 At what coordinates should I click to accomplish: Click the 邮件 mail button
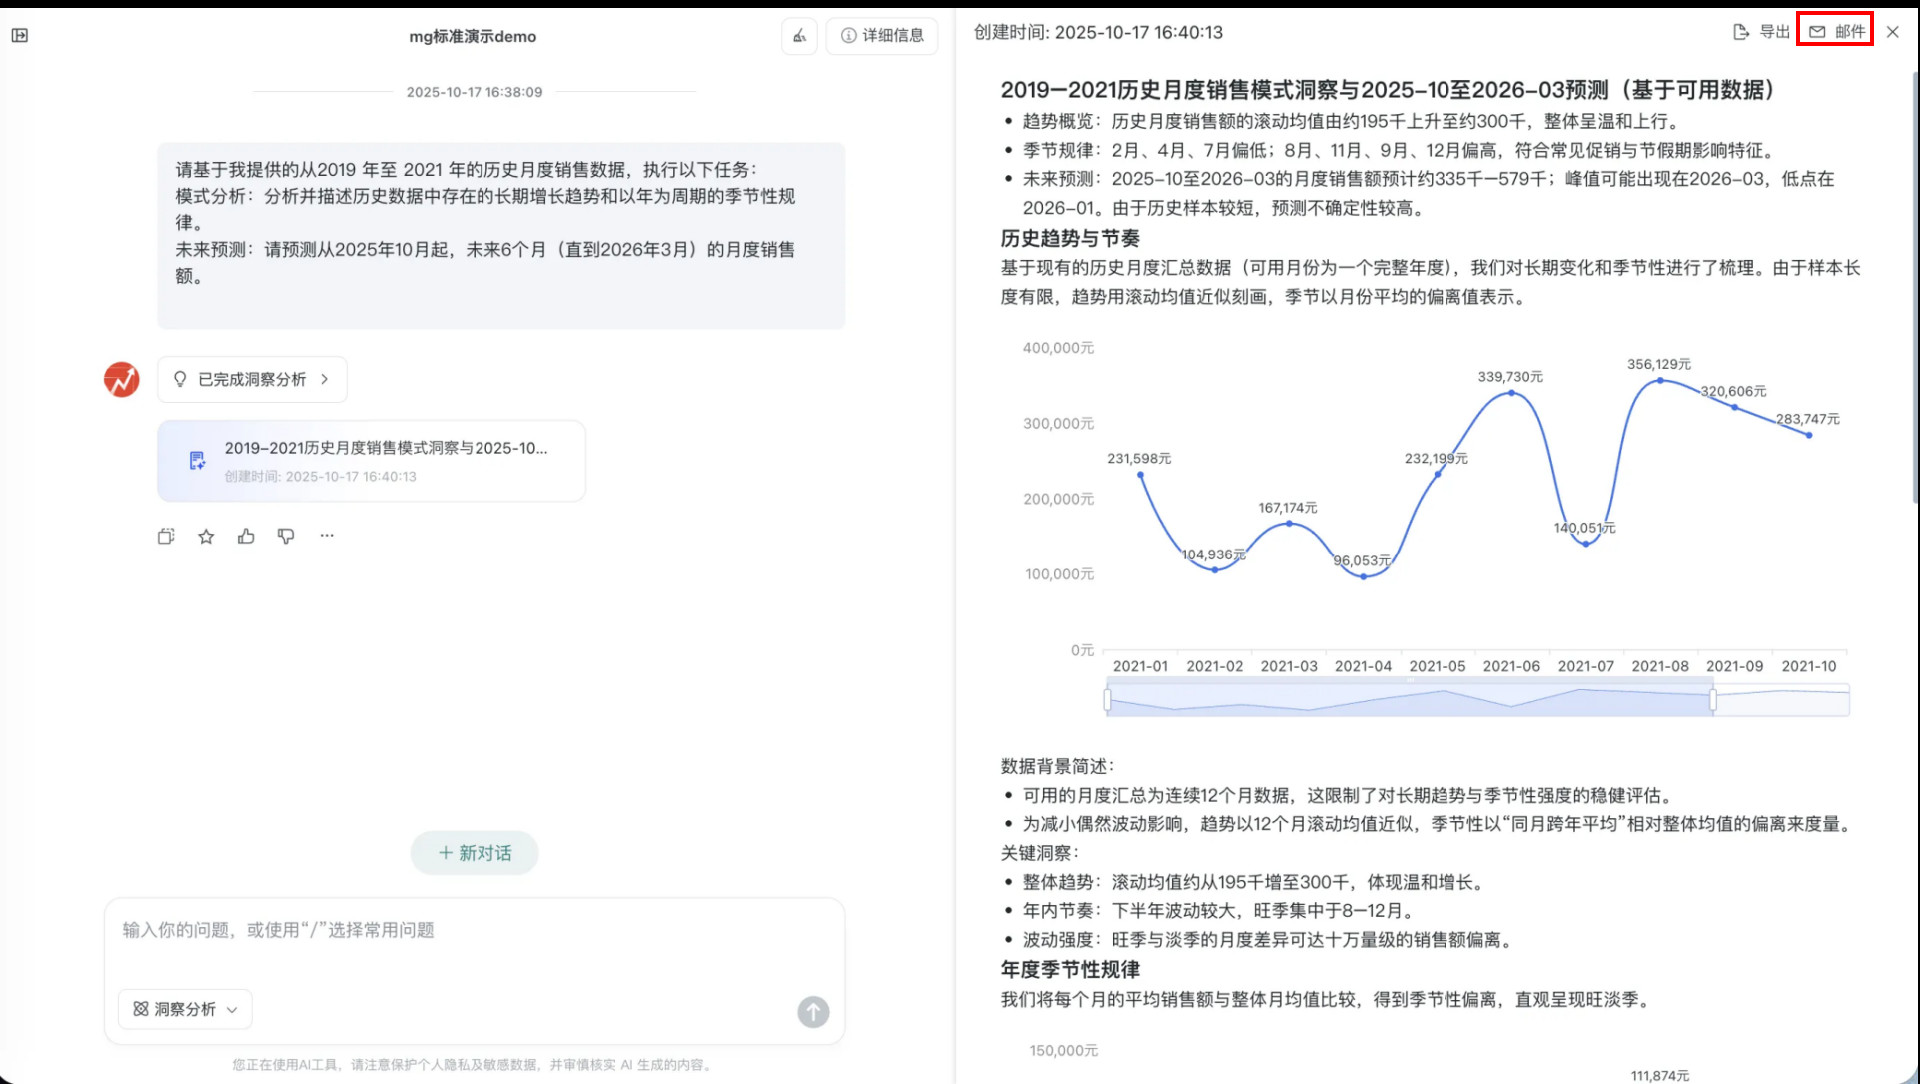1836,32
